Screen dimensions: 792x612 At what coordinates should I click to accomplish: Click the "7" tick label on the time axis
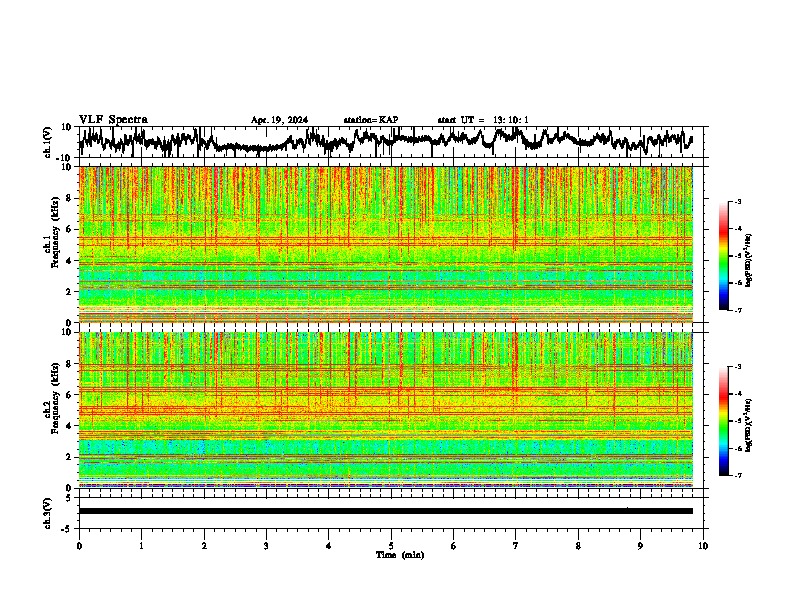516,546
